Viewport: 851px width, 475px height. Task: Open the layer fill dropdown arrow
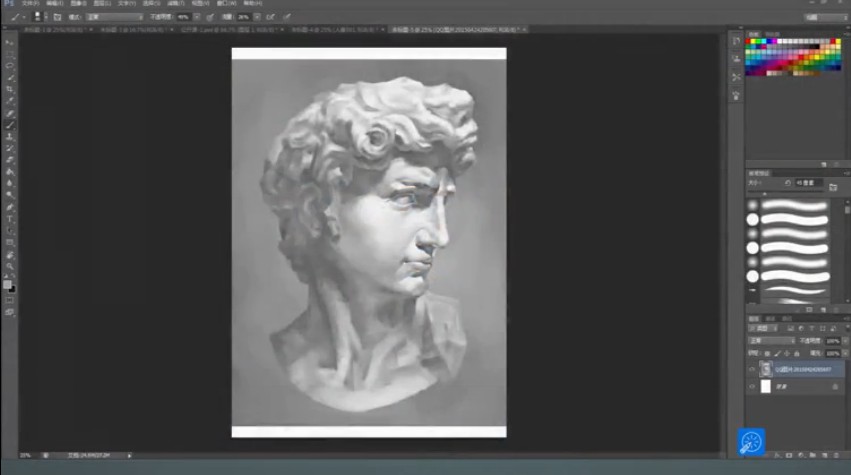pyautogui.click(x=846, y=353)
